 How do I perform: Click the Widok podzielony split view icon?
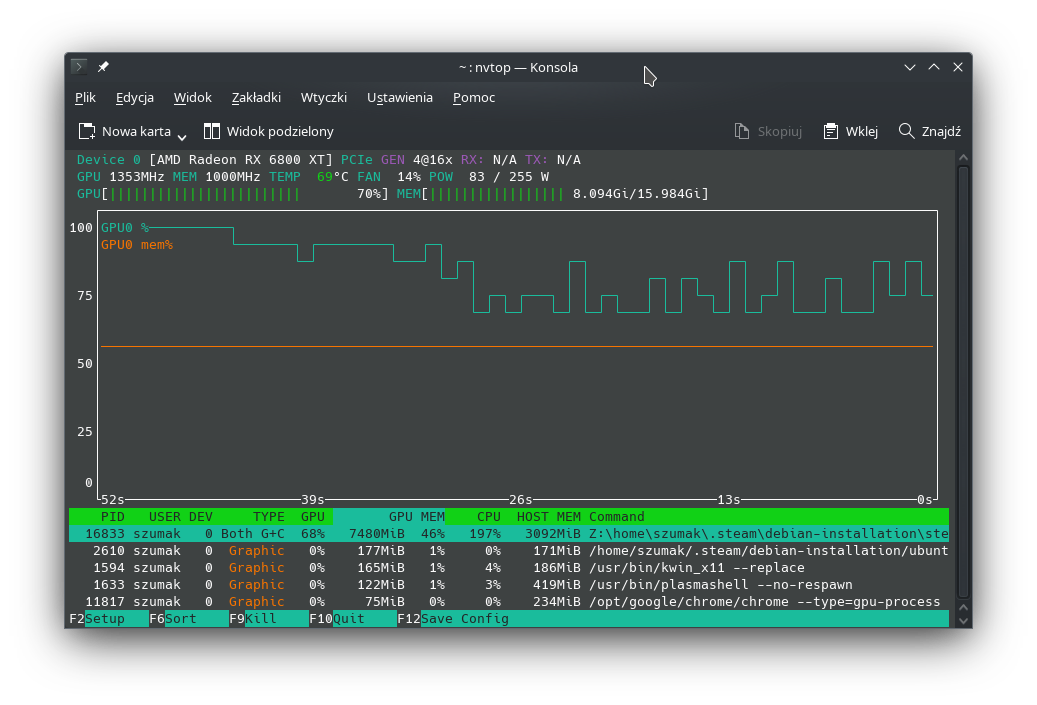coord(212,131)
